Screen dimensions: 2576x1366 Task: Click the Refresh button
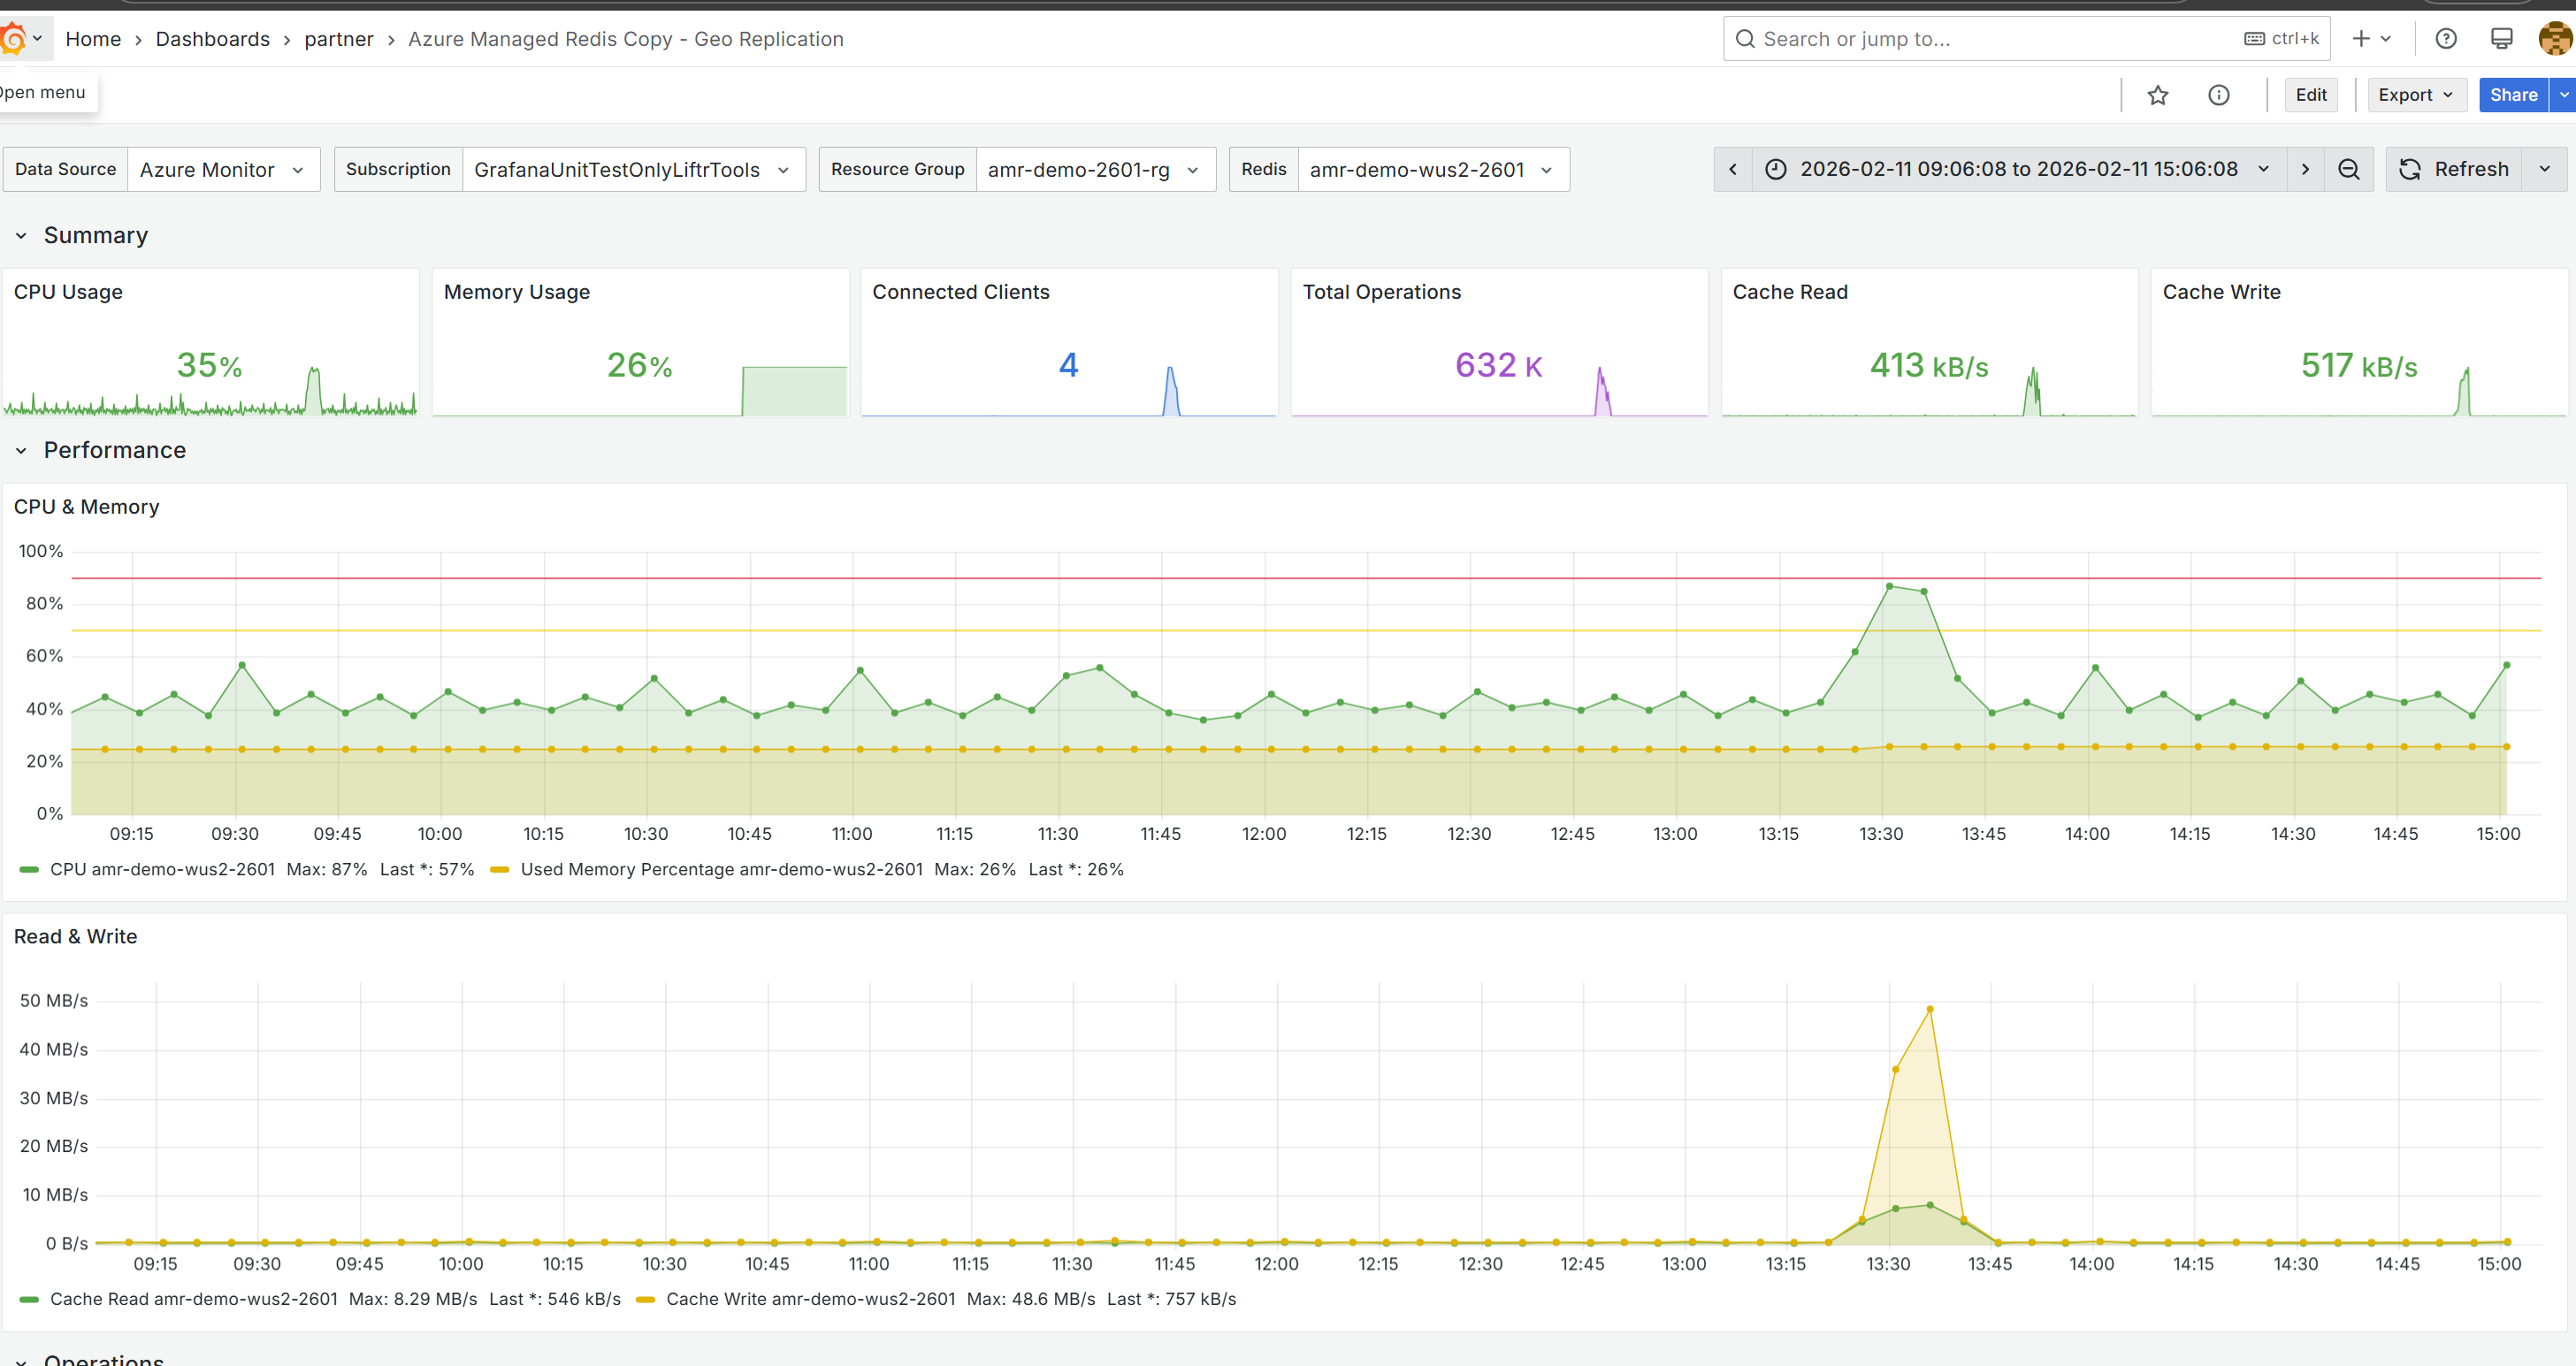coord(2453,170)
